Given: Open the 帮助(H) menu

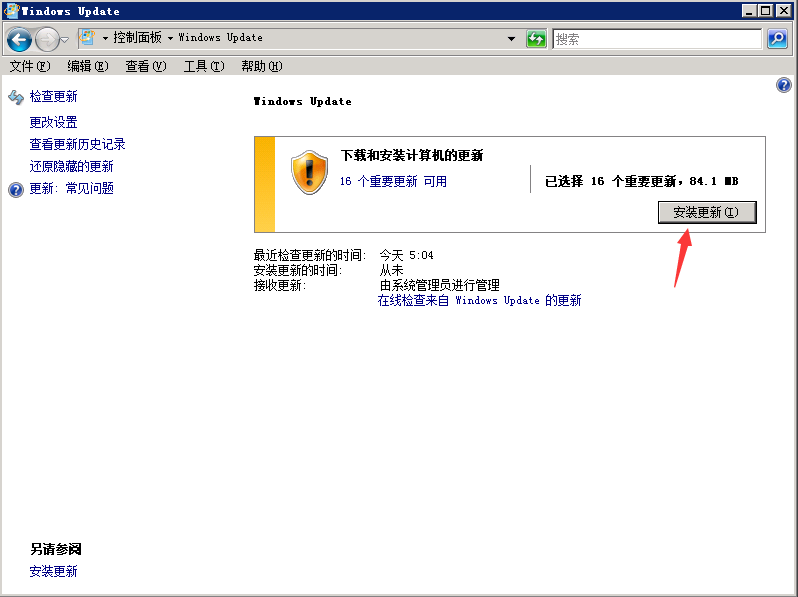Looking at the screenshot, I should tap(262, 66).
